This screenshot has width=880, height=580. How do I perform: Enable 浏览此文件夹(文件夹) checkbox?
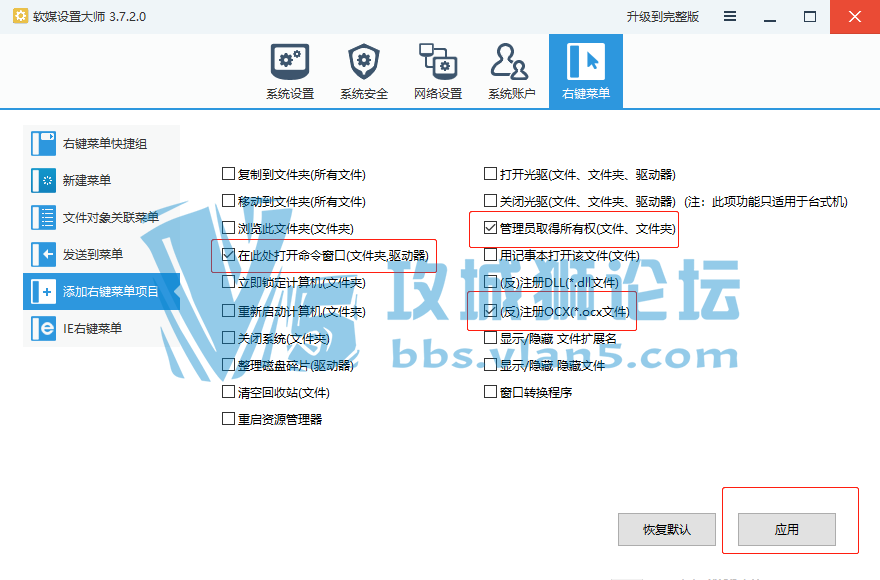(x=228, y=227)
